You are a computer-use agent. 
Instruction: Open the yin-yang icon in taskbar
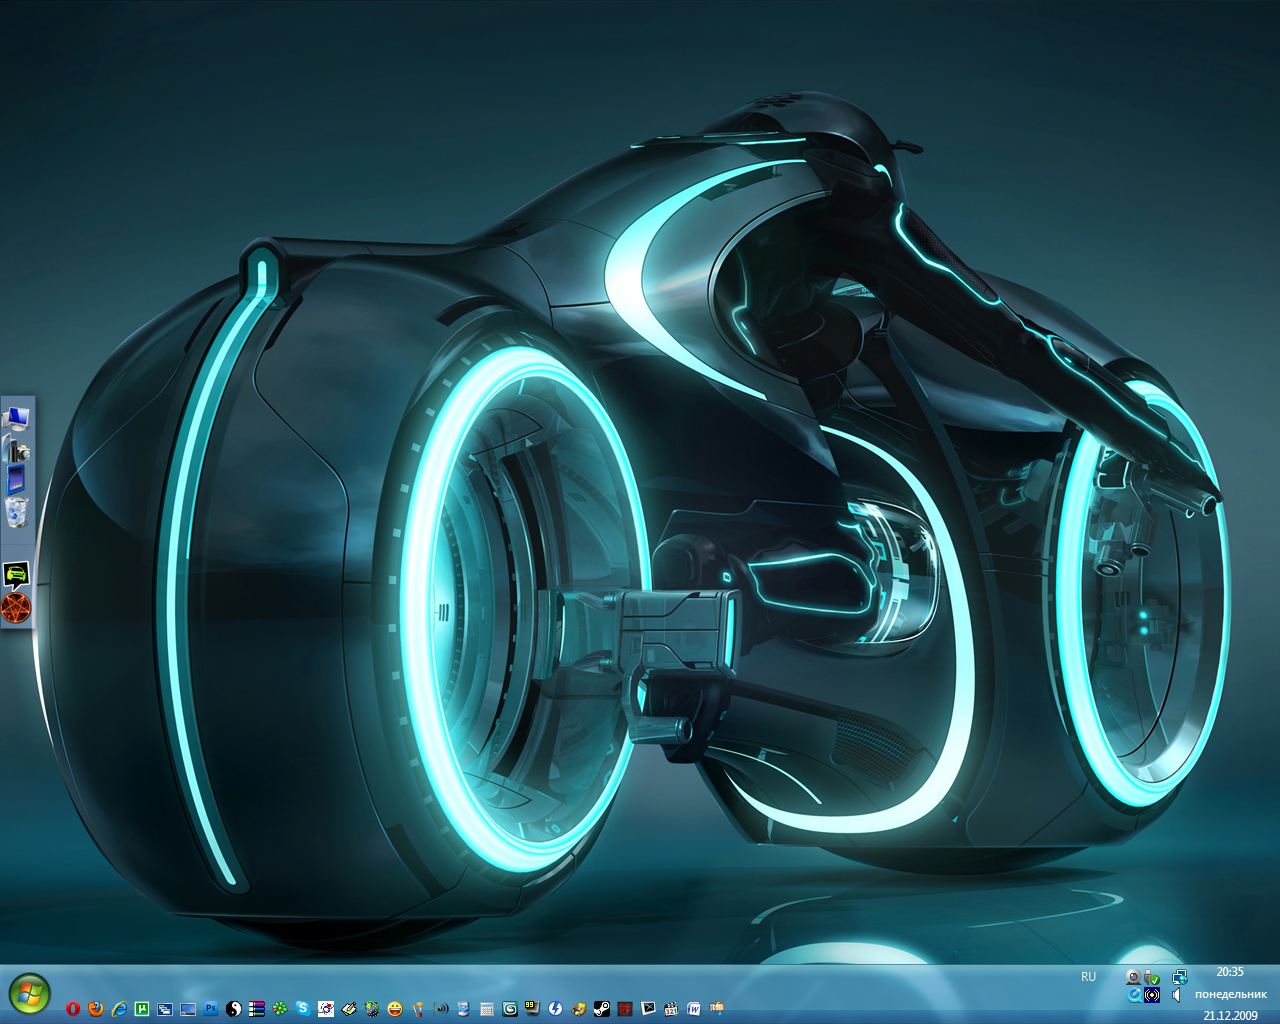[x=234, y=1009]
